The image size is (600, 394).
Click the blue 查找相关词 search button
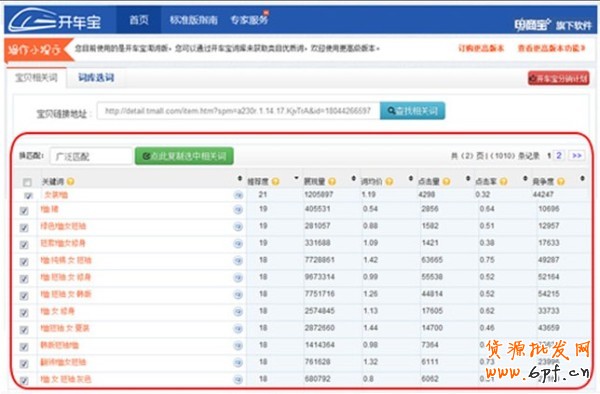pyautogui.click(x=412, y=111)
